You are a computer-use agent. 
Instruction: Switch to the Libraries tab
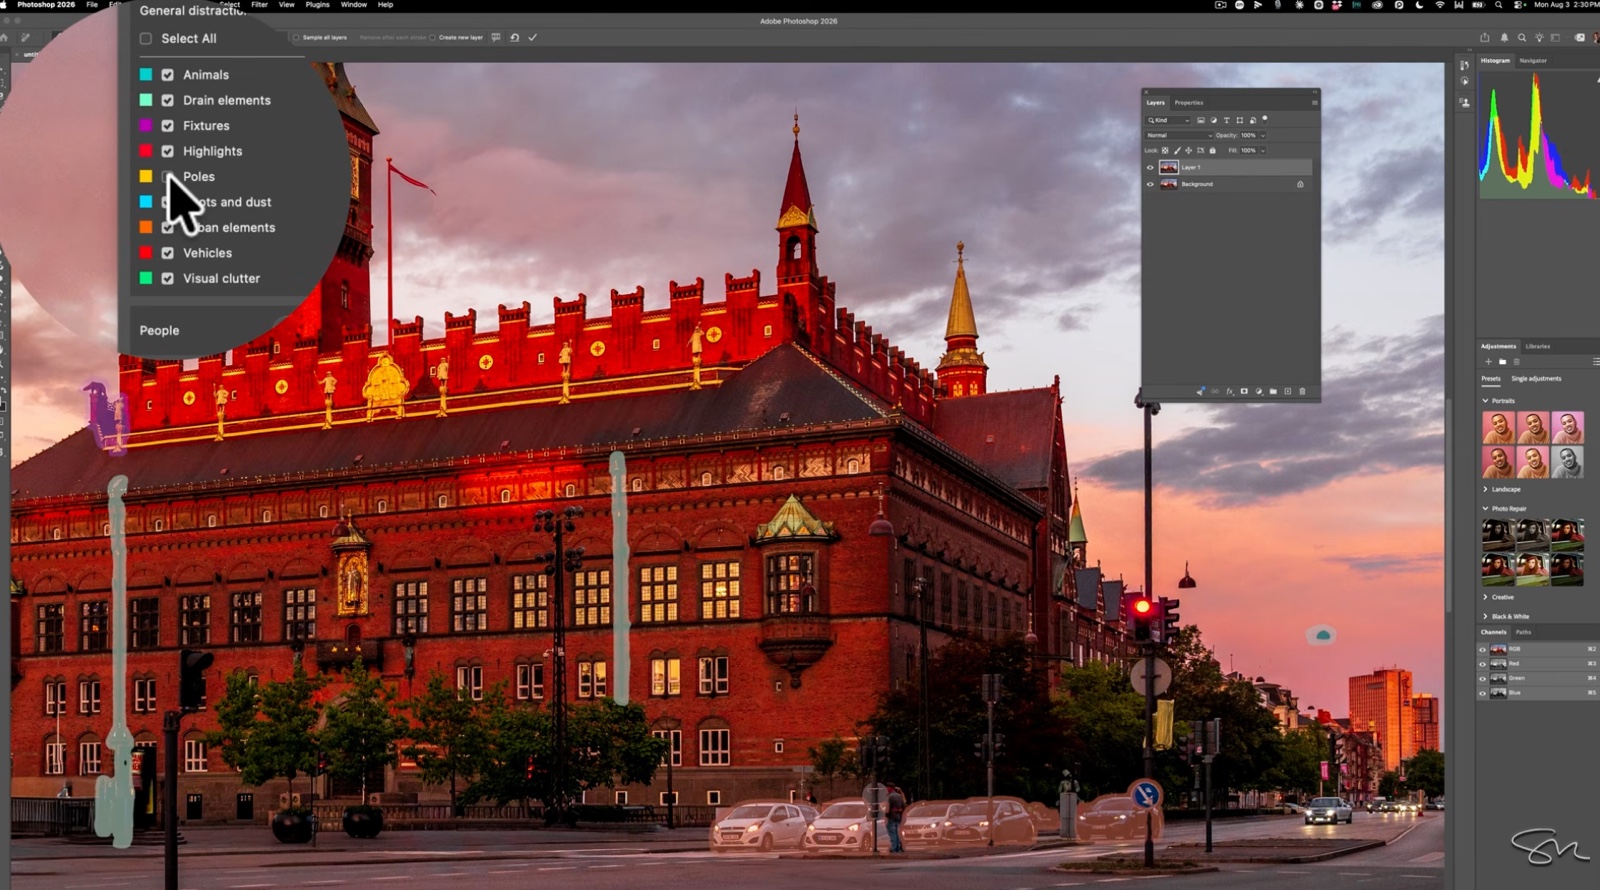tap(1538, 346)
